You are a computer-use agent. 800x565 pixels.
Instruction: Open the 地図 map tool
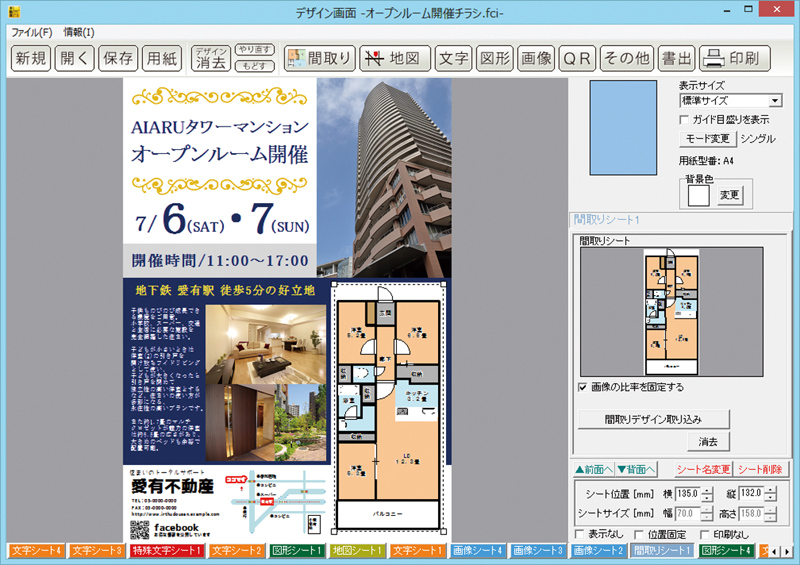point(396,58)
